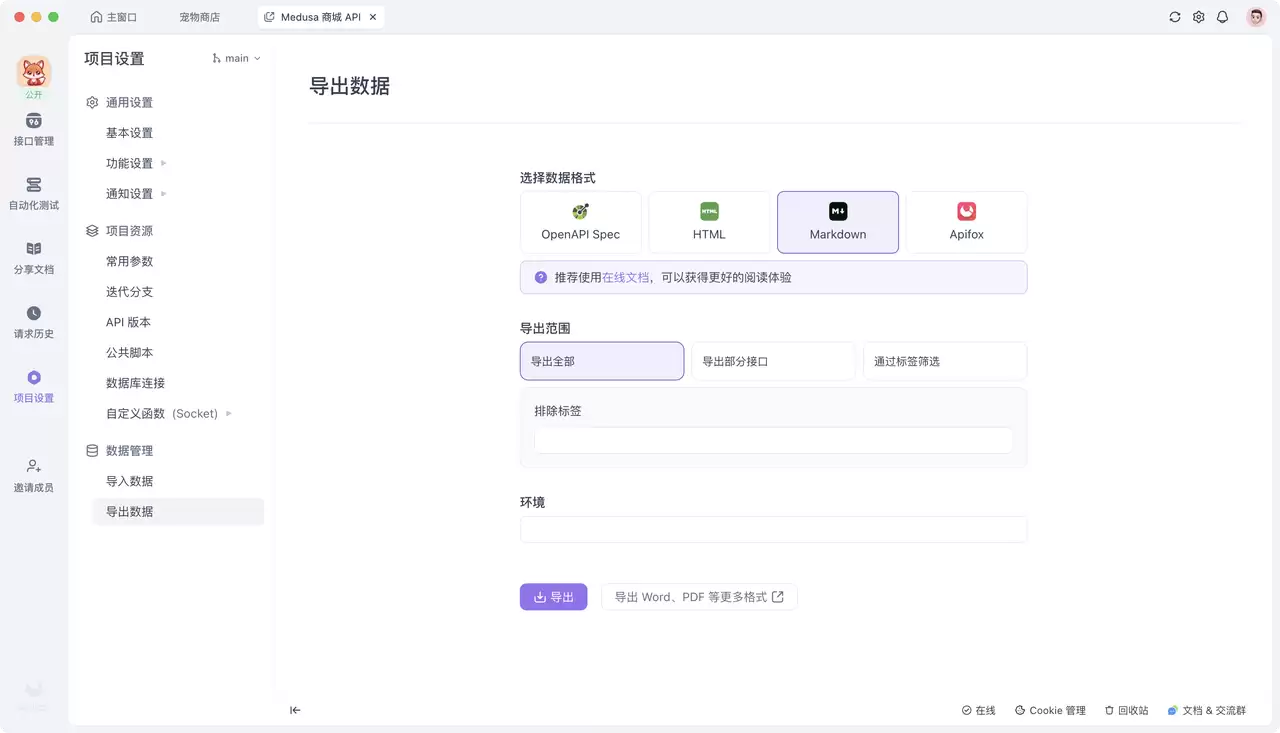The width and height of the screenshot is (1280, 733).
Task: Click the refresh icon in title bar
Action: tap(1175, 17)
